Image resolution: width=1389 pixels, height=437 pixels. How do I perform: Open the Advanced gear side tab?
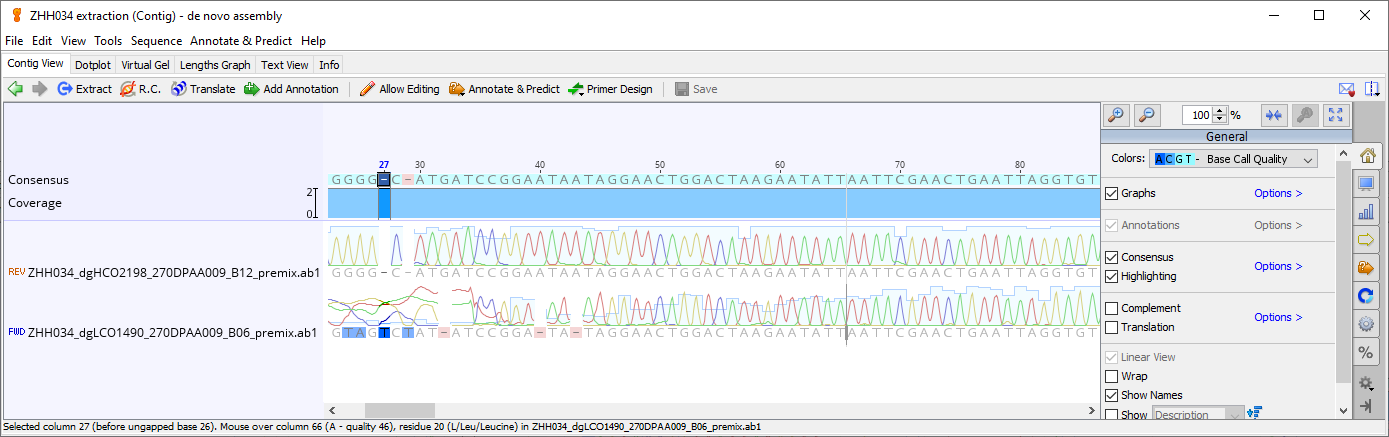pos(1366,324)
